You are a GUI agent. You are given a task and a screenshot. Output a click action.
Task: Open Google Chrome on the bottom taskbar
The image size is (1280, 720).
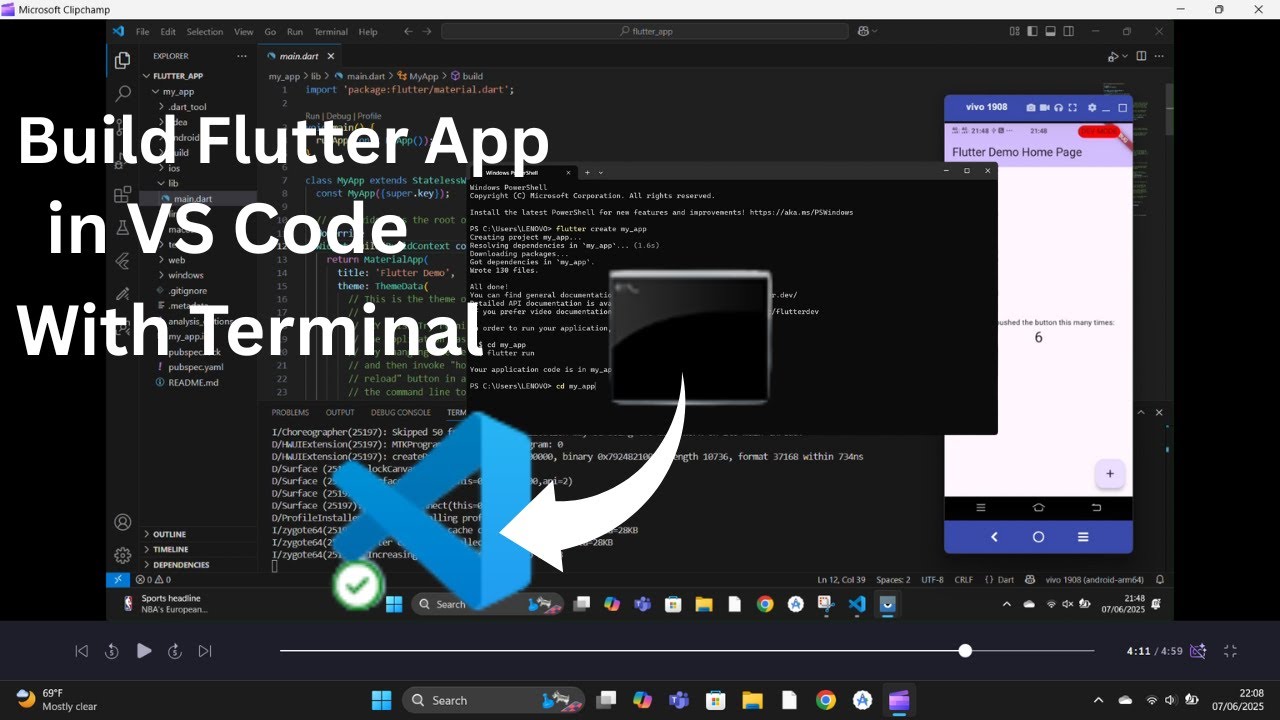pyautogui.click(x=825, y=700)
